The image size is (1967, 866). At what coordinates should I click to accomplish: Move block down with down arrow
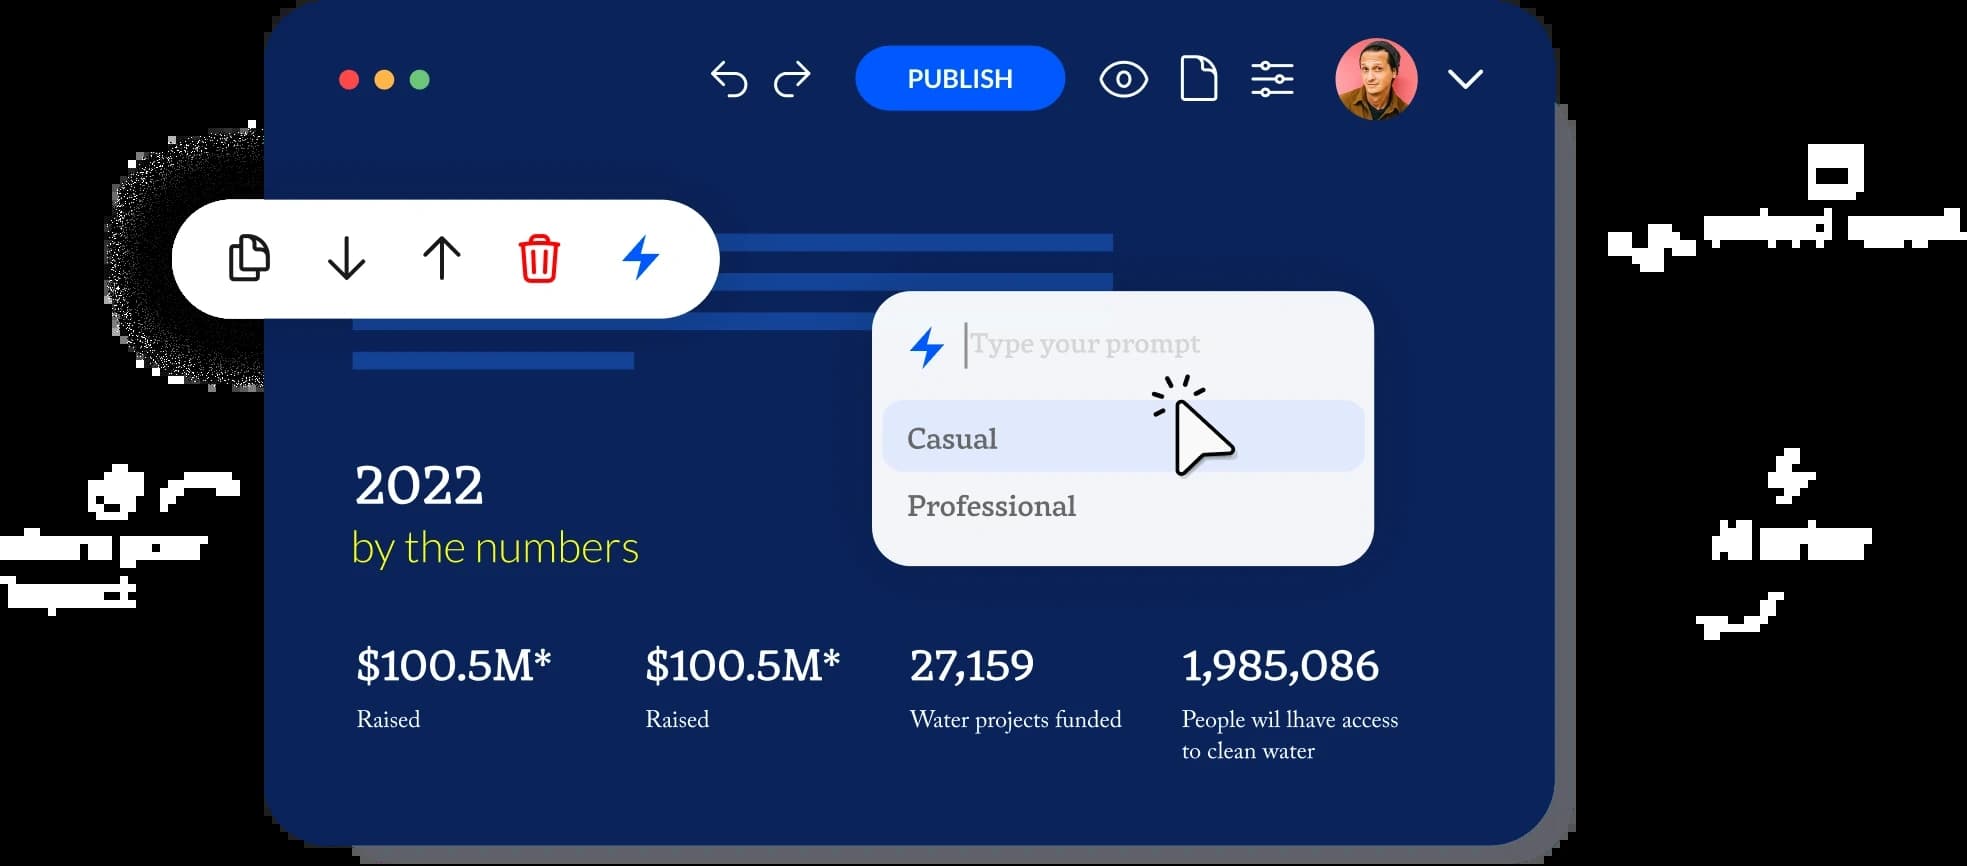point(346,258)
